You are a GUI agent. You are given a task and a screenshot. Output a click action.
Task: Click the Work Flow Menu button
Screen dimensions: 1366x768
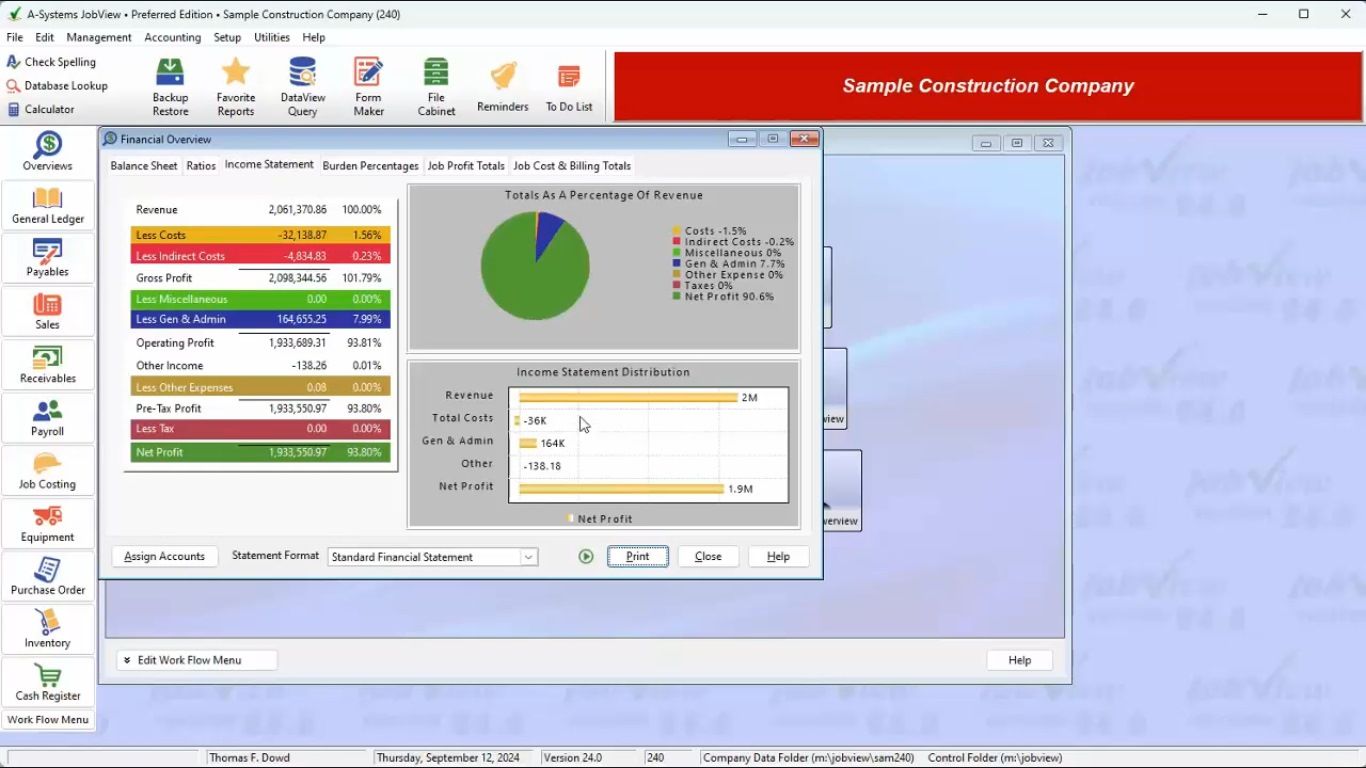coord(48,720)
